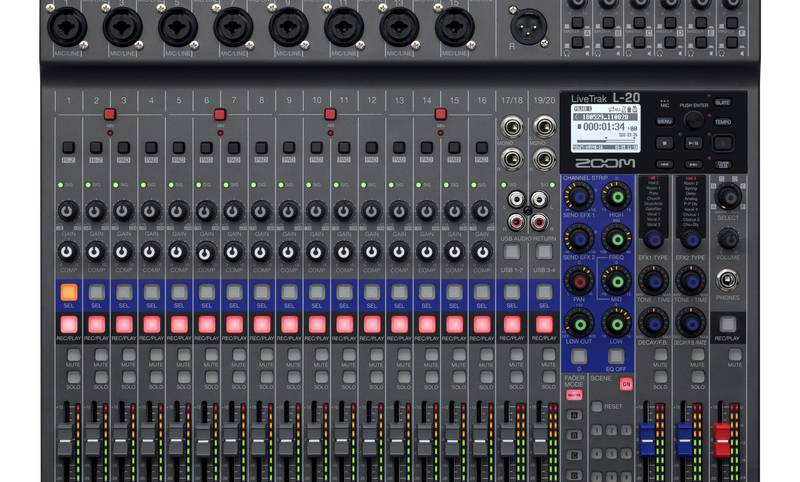This screenshot has height=482, width=800.
Task: Click the MID EQ knob
Action: [x=617, y=281]
